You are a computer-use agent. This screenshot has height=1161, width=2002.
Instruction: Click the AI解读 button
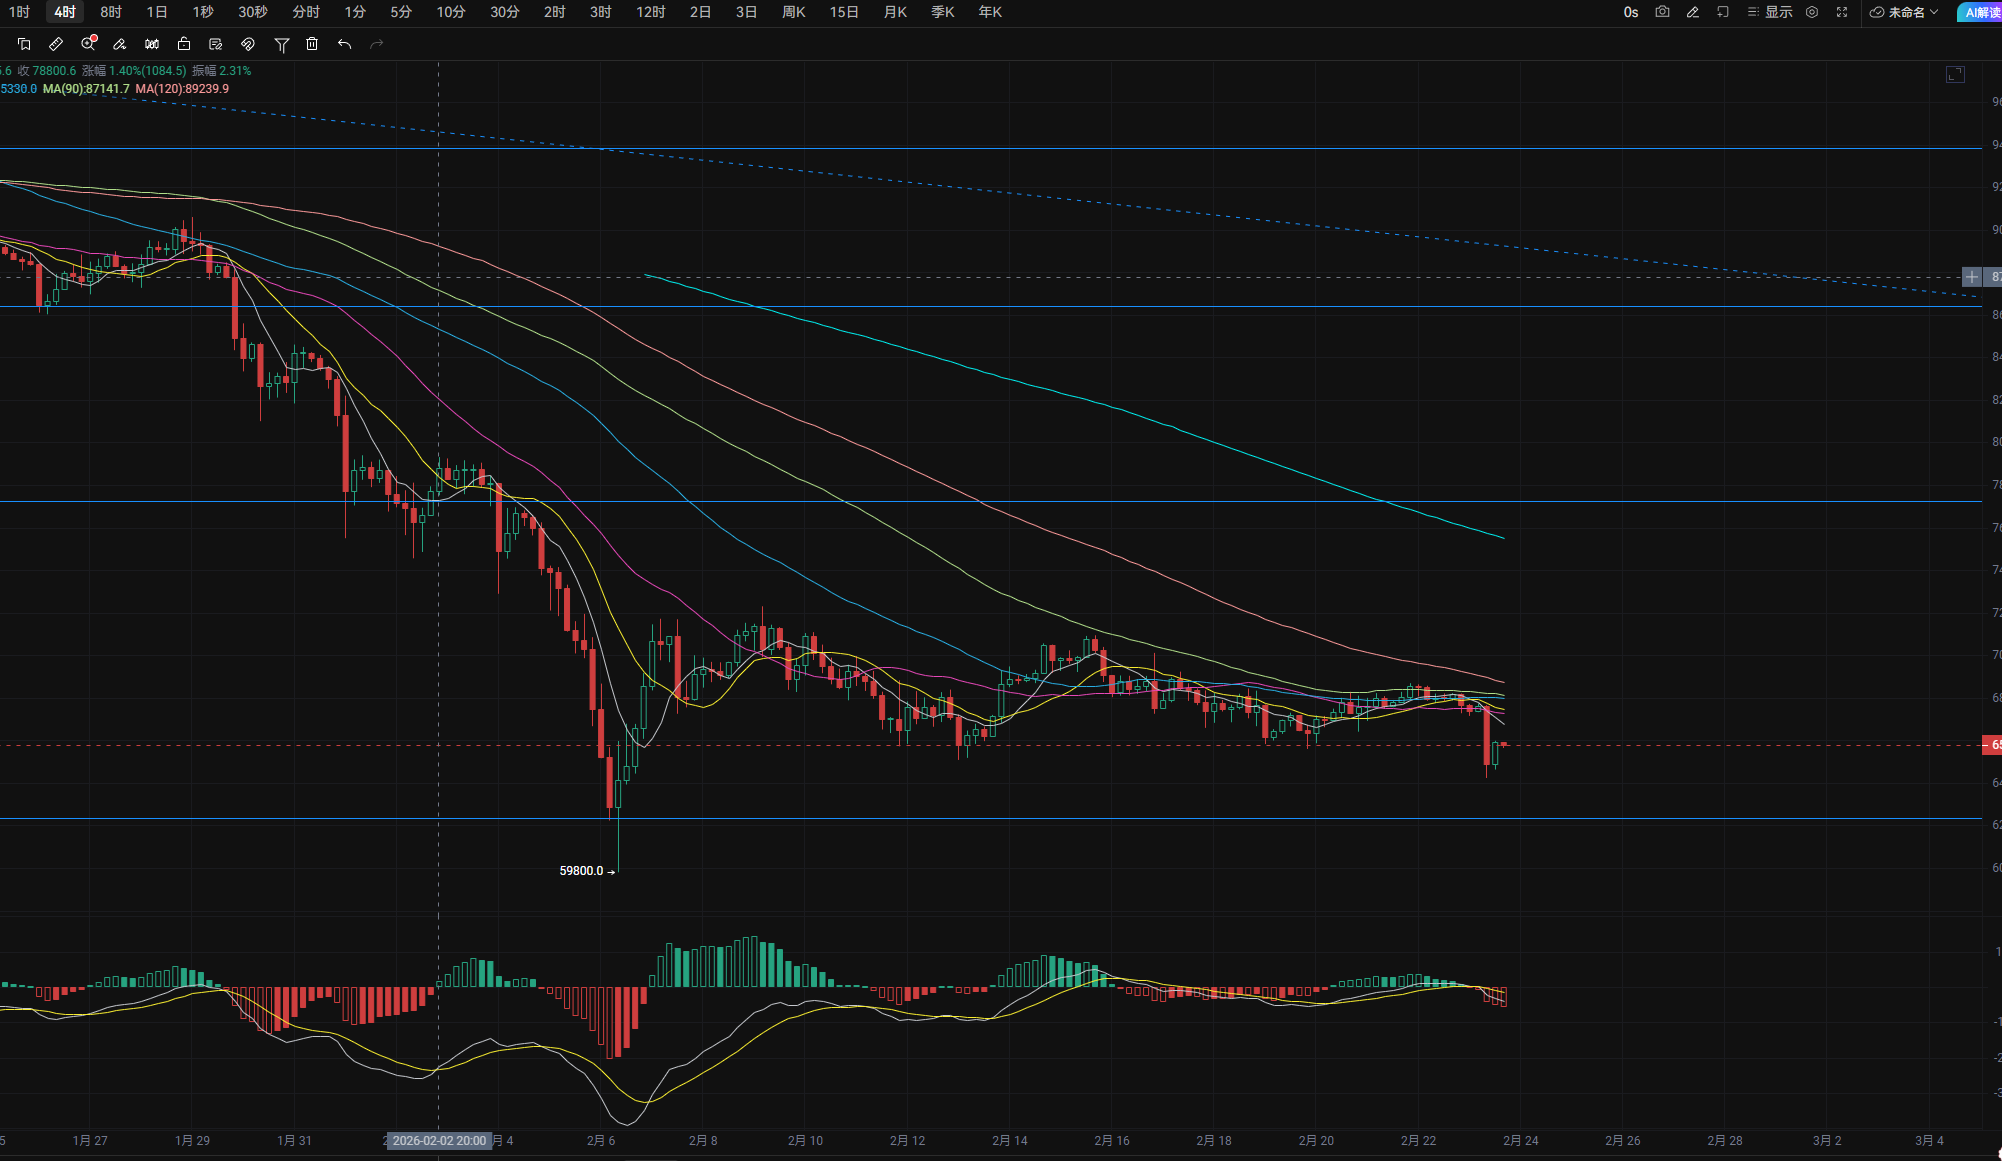(1981, 12)
